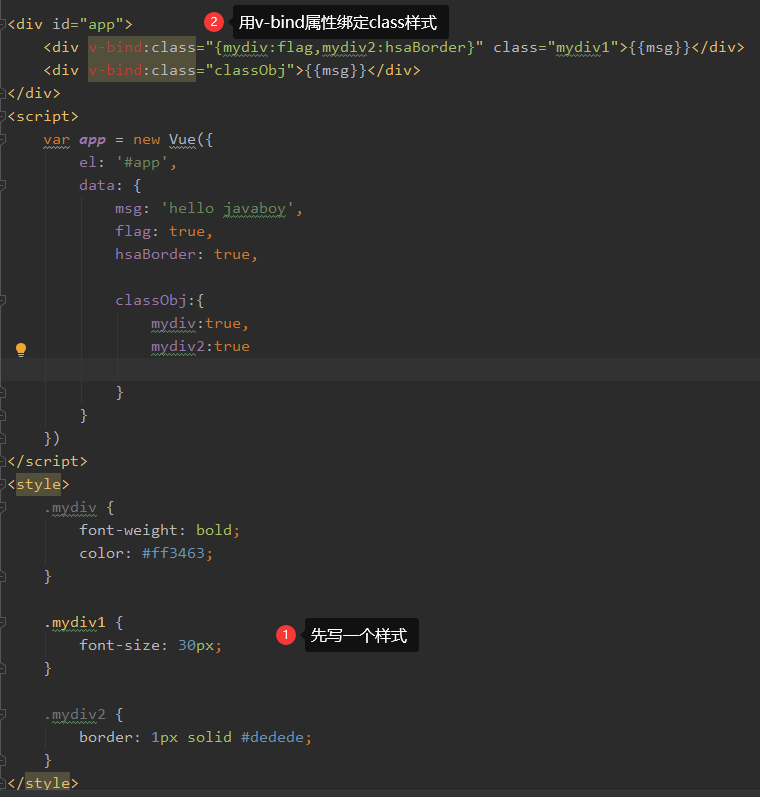Click the closing </script> tag

47,462
